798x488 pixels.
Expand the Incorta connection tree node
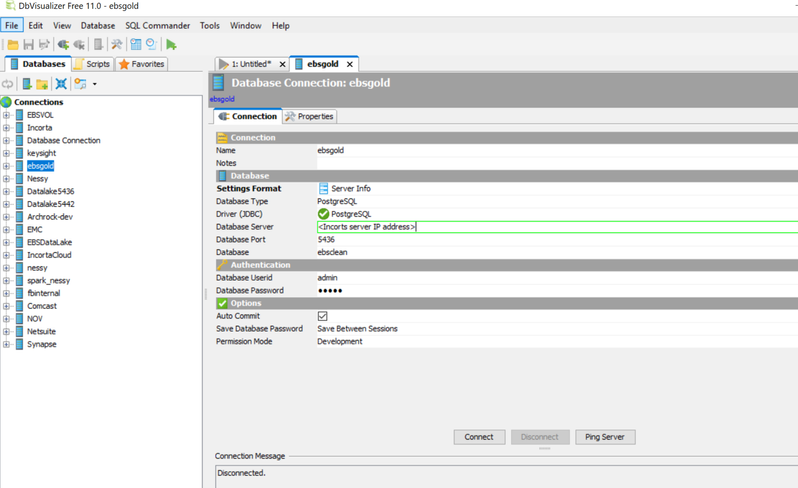click(6, 128)
